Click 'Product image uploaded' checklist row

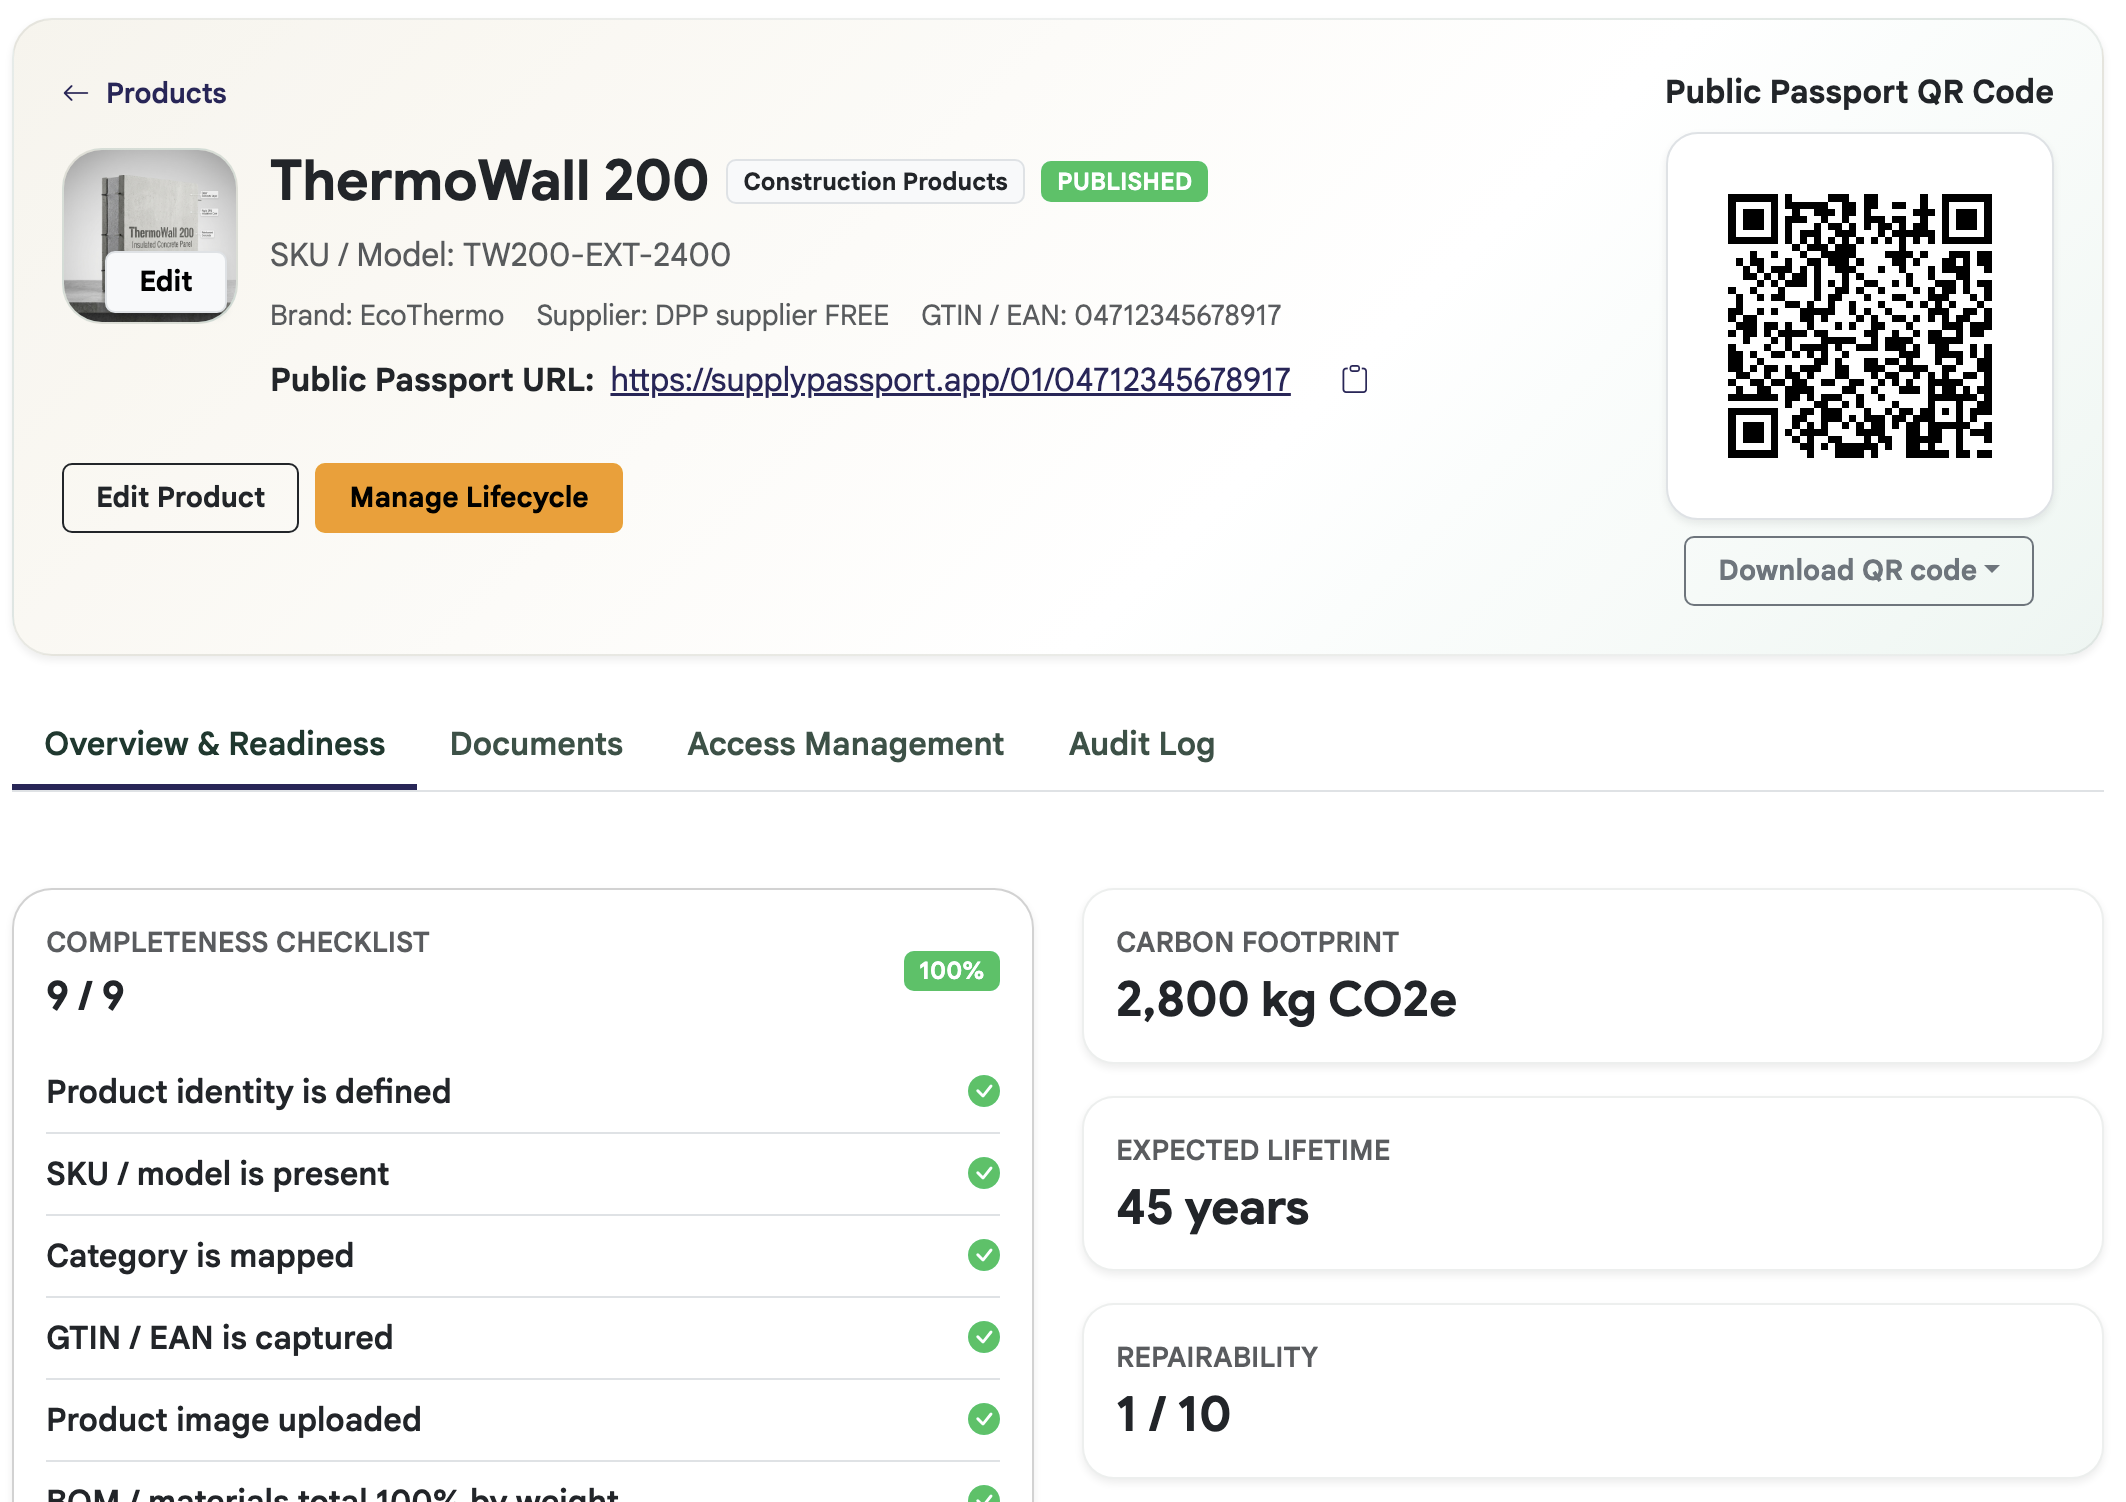[523, 1419]
